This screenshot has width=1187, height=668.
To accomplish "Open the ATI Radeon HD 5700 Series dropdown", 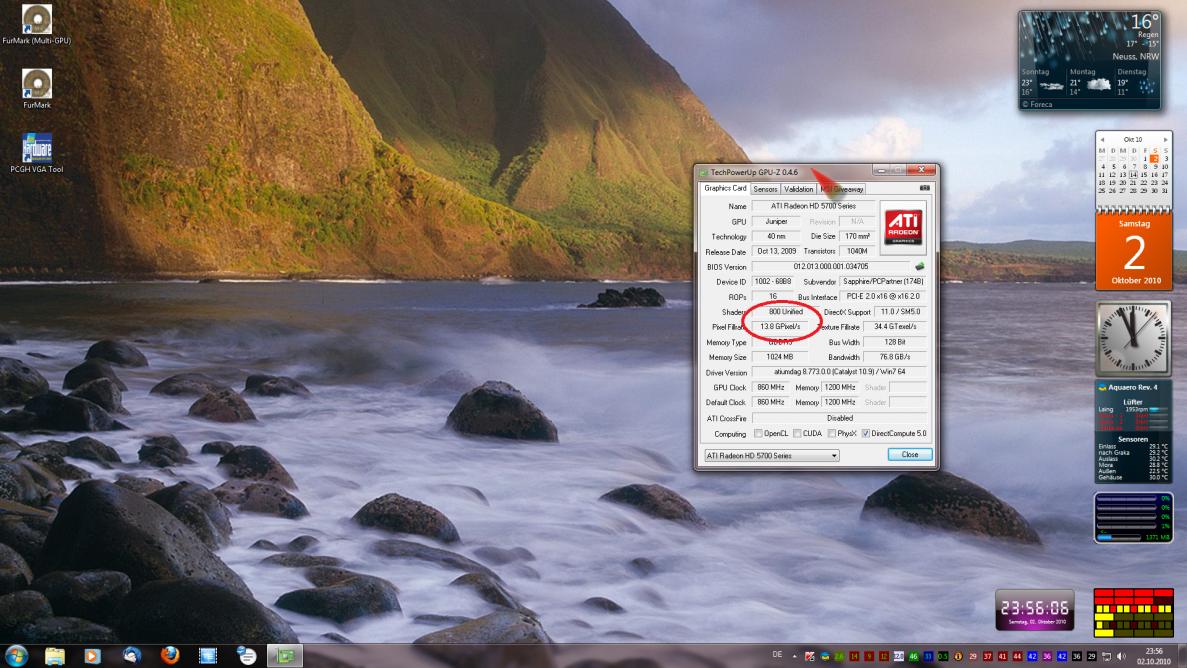I will tap(771, 456).
